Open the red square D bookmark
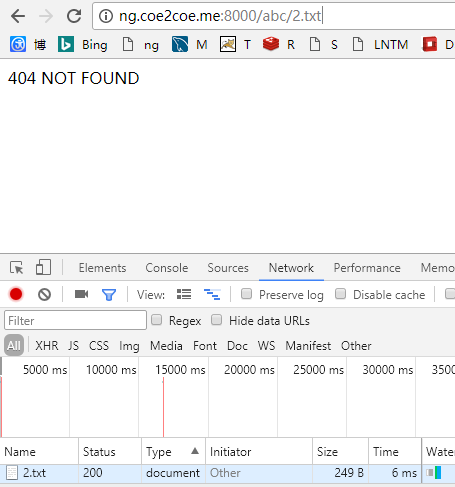Image resolution: width=455 pixels, height=487 pixels. click(438, 45)
